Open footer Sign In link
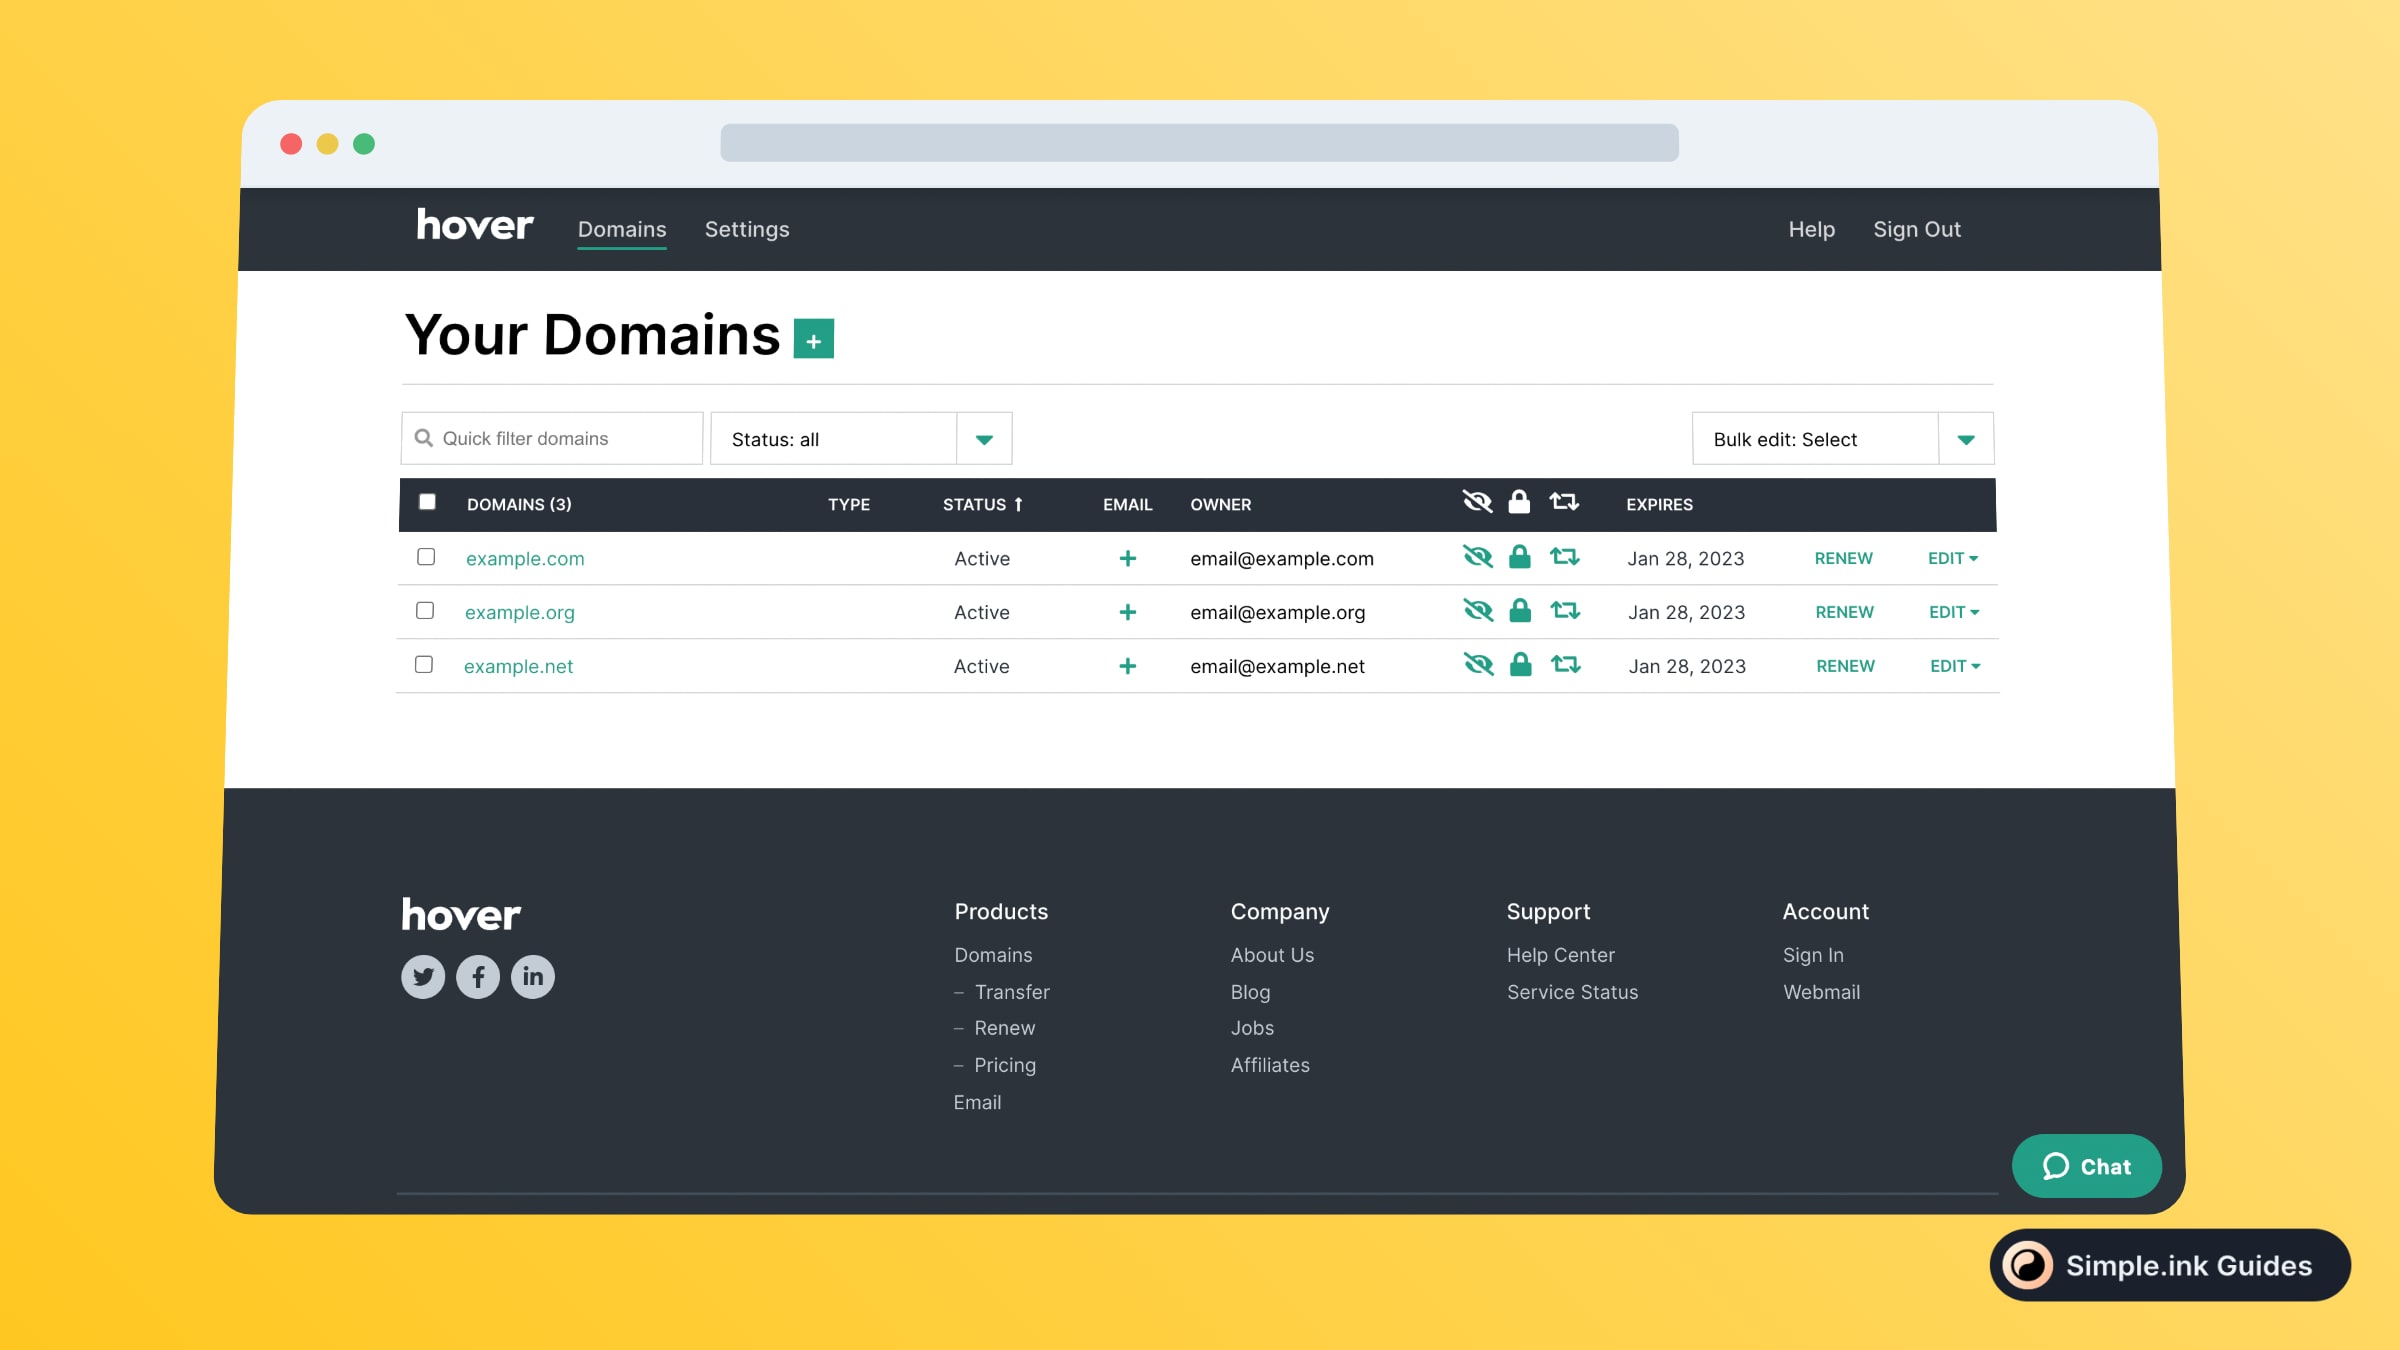Image resolution: width=2400 pixels, height=1350 pixels. coord(1813,955)
